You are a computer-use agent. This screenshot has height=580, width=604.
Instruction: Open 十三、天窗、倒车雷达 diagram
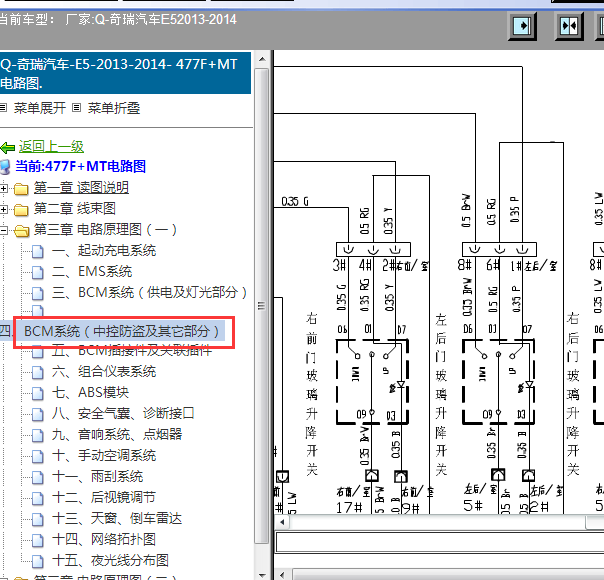[x=117, y=518]
